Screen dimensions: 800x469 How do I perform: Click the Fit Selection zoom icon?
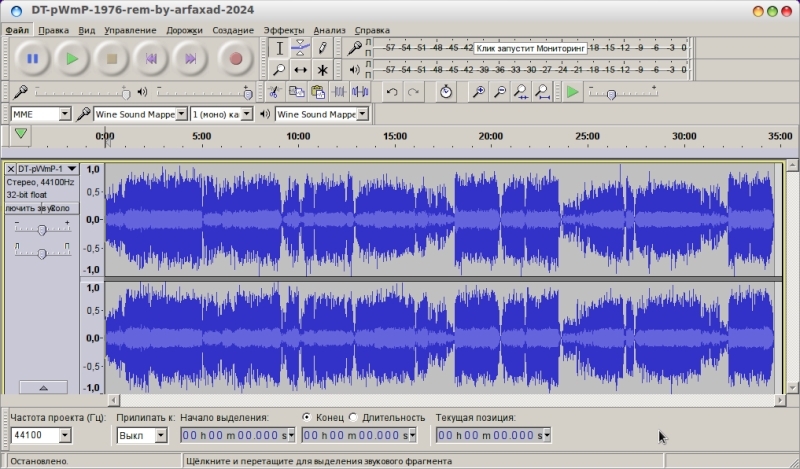coord(521,92)
